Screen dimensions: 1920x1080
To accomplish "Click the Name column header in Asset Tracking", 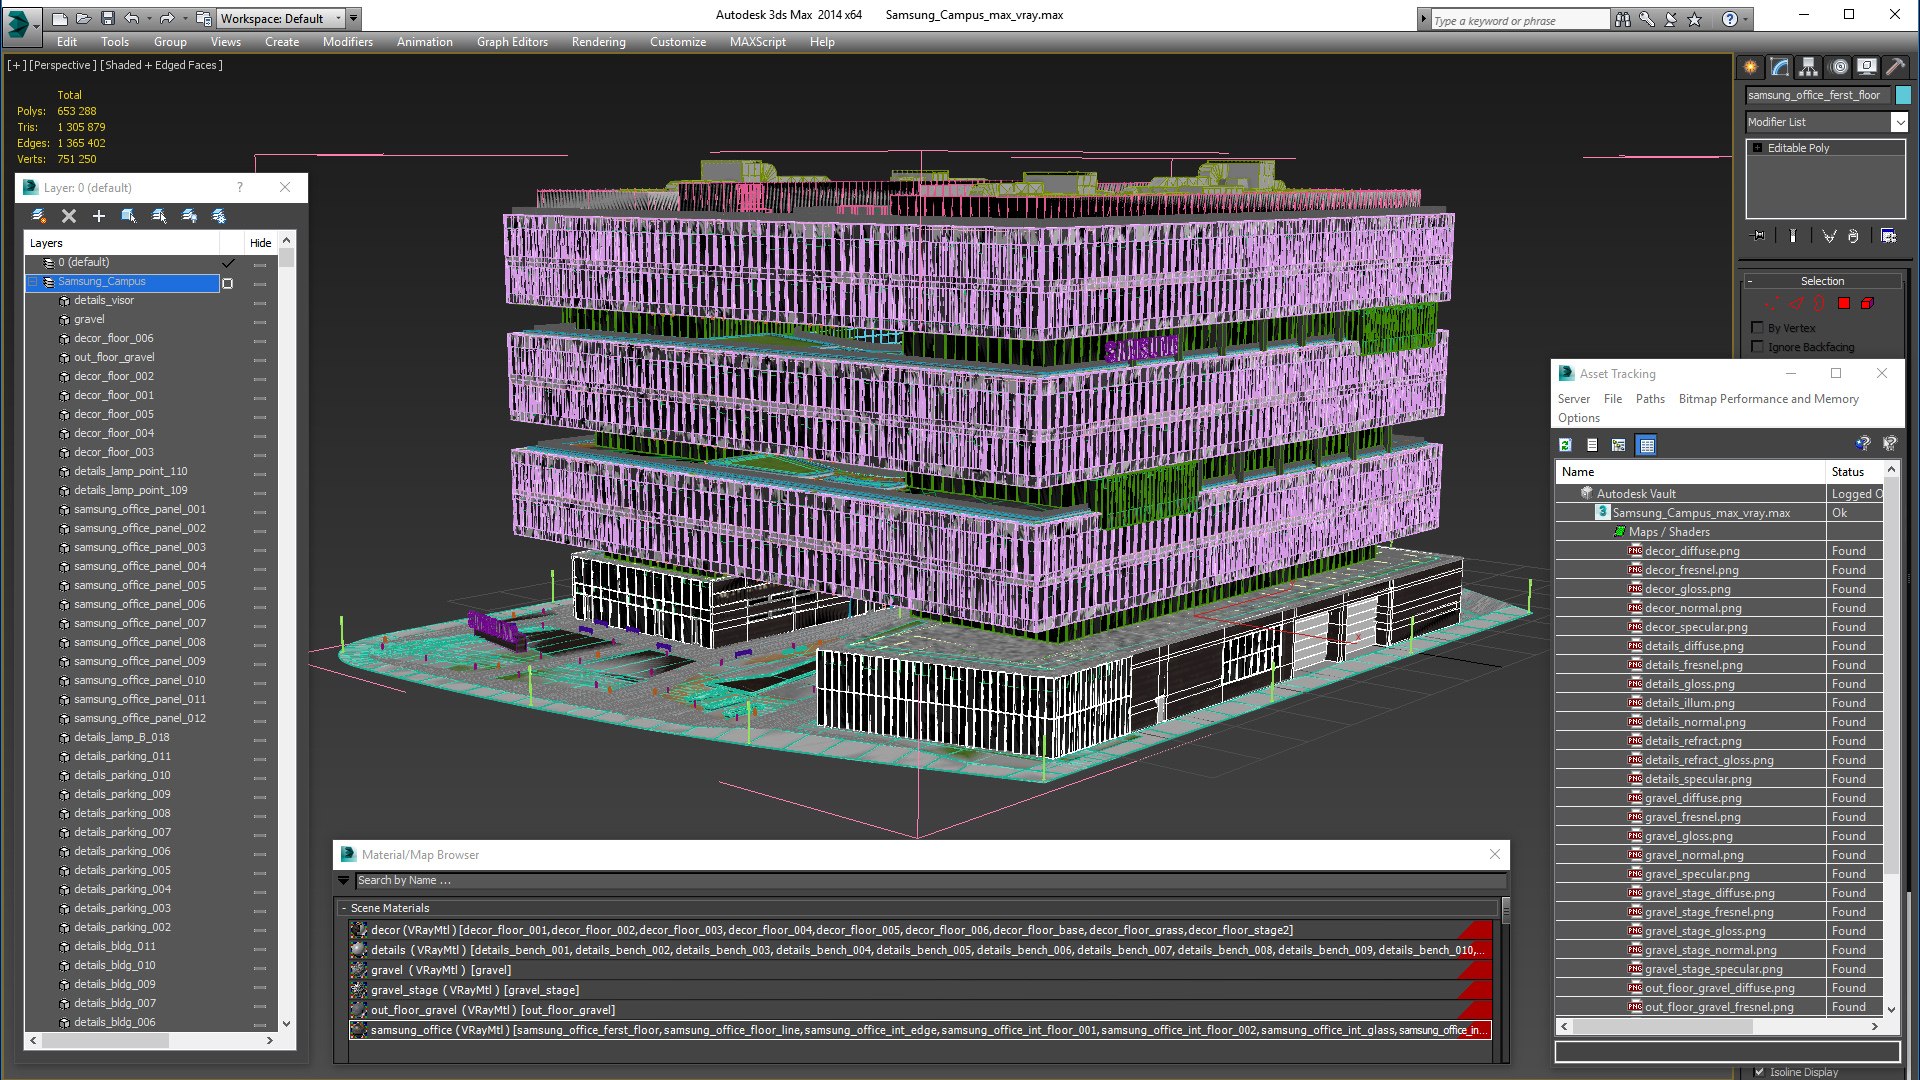I will point(1690,472).
